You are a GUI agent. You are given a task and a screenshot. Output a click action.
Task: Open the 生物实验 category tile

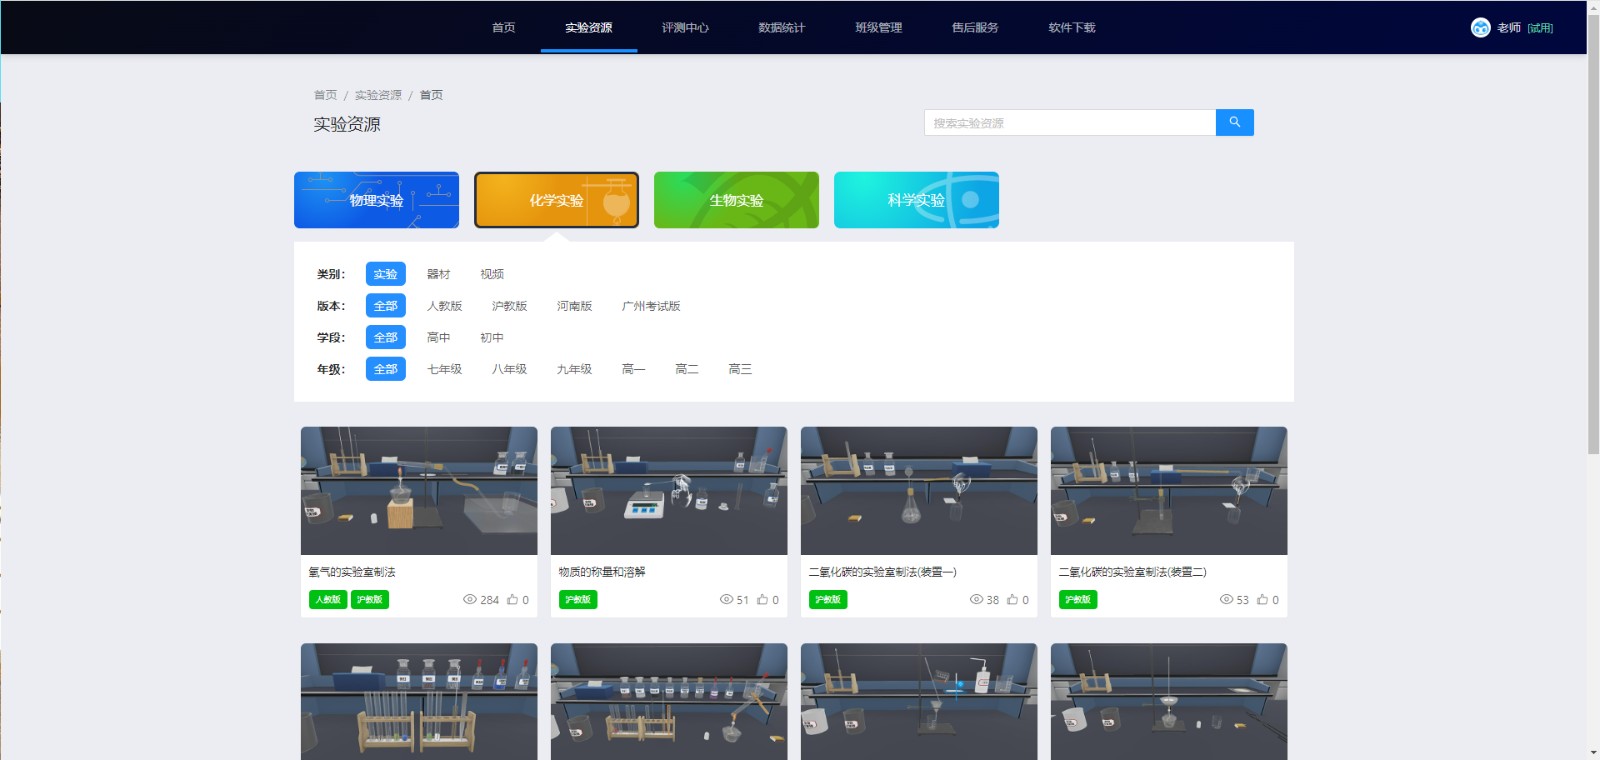736,200
